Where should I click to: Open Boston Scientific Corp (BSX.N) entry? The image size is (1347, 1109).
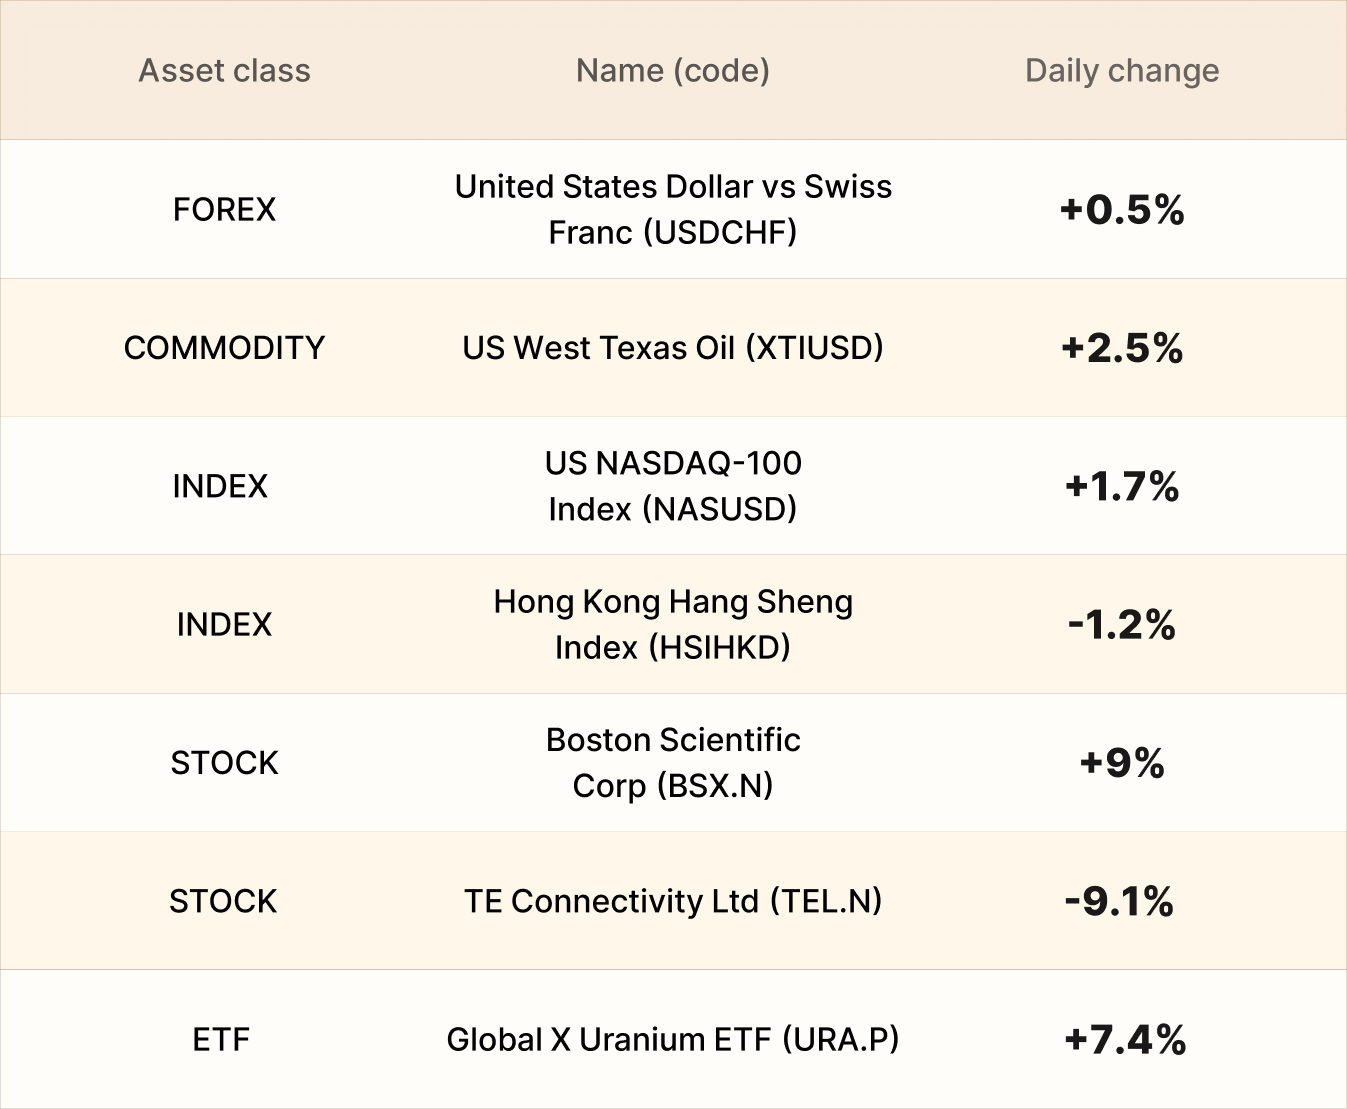click(673, 763)
